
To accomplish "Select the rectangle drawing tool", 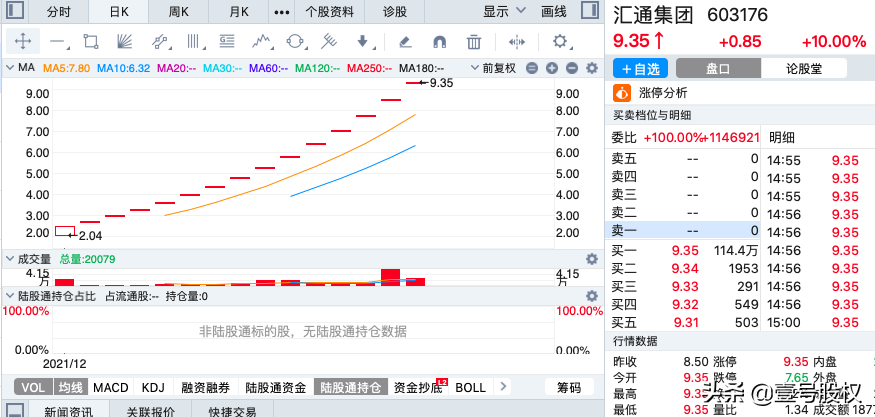I will pyautogui.click(x=90, y=41).
